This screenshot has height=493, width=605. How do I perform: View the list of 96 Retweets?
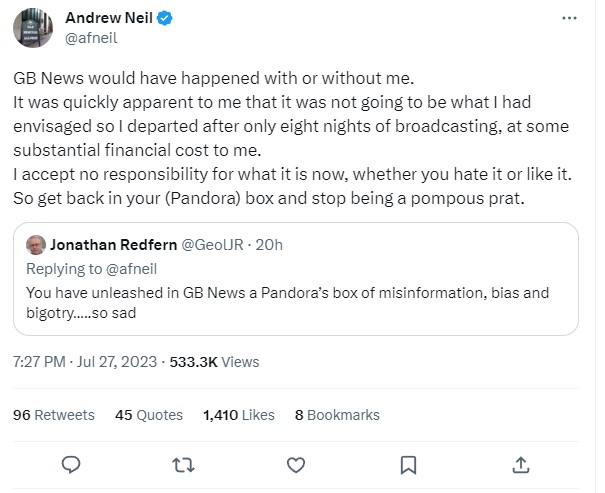[x=53, y=415]
